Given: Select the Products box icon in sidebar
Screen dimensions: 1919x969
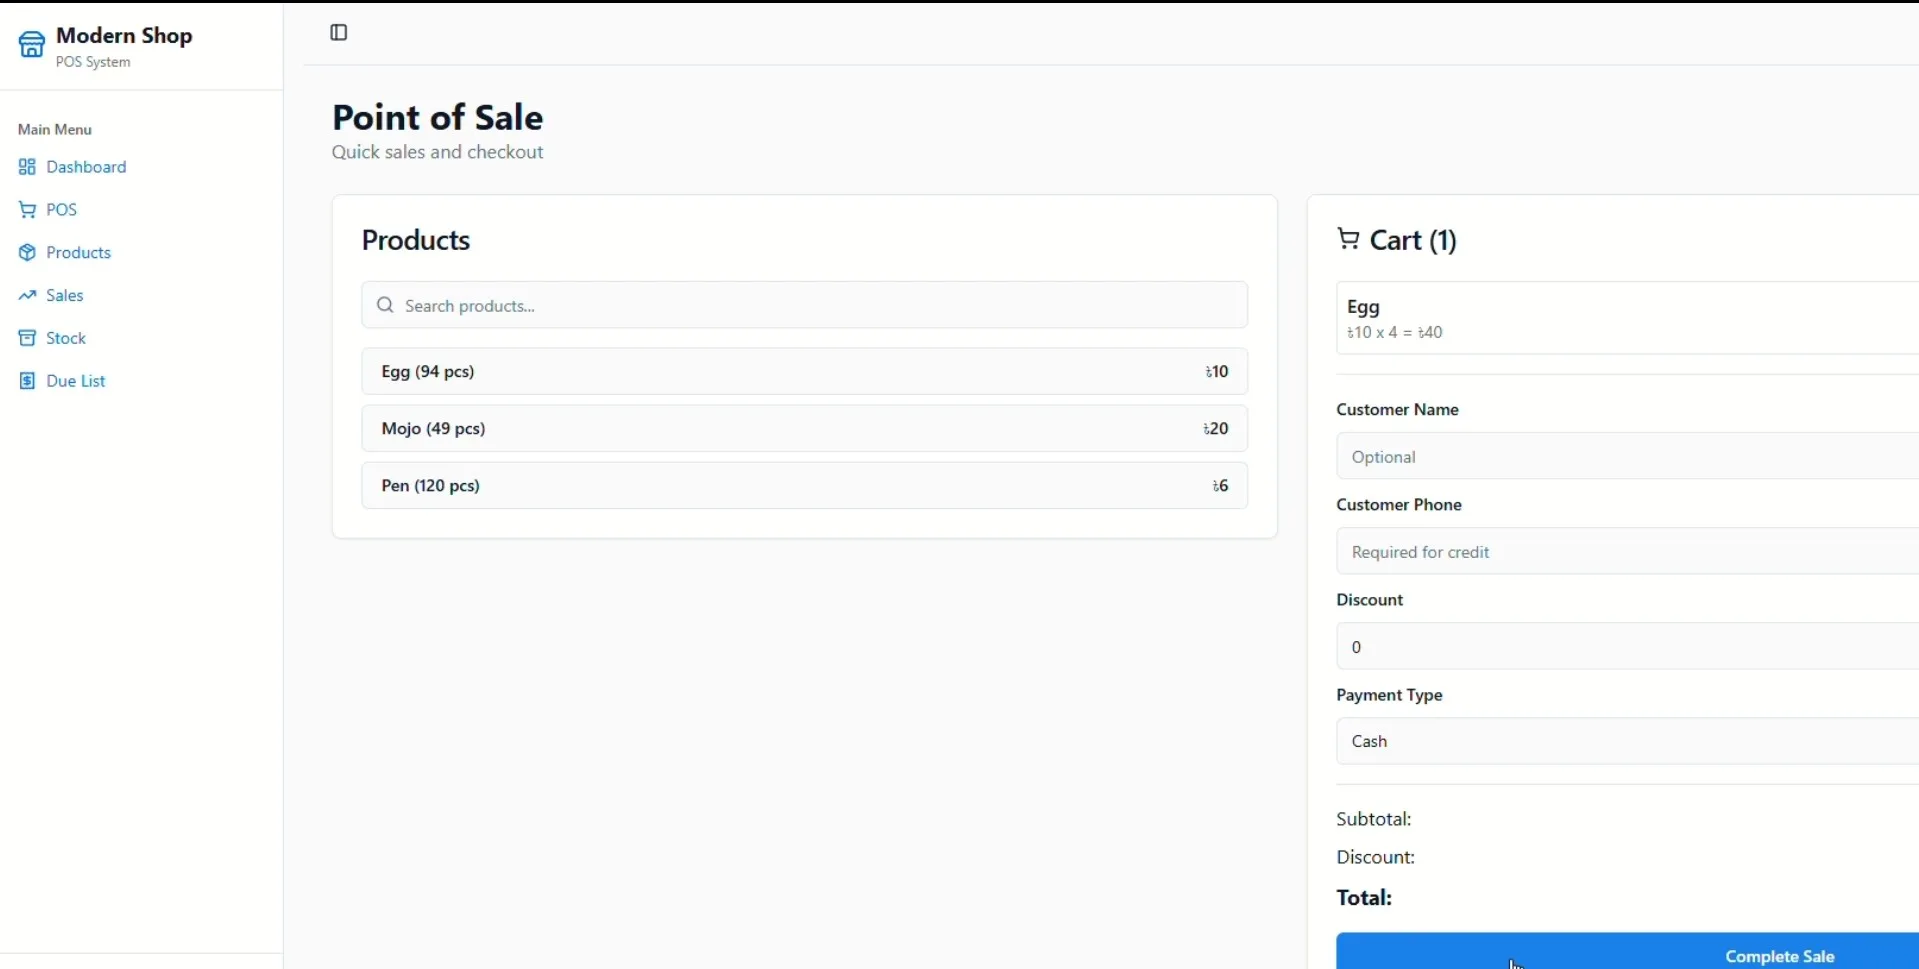Looking at the screenshot, I should pos(26,252).
